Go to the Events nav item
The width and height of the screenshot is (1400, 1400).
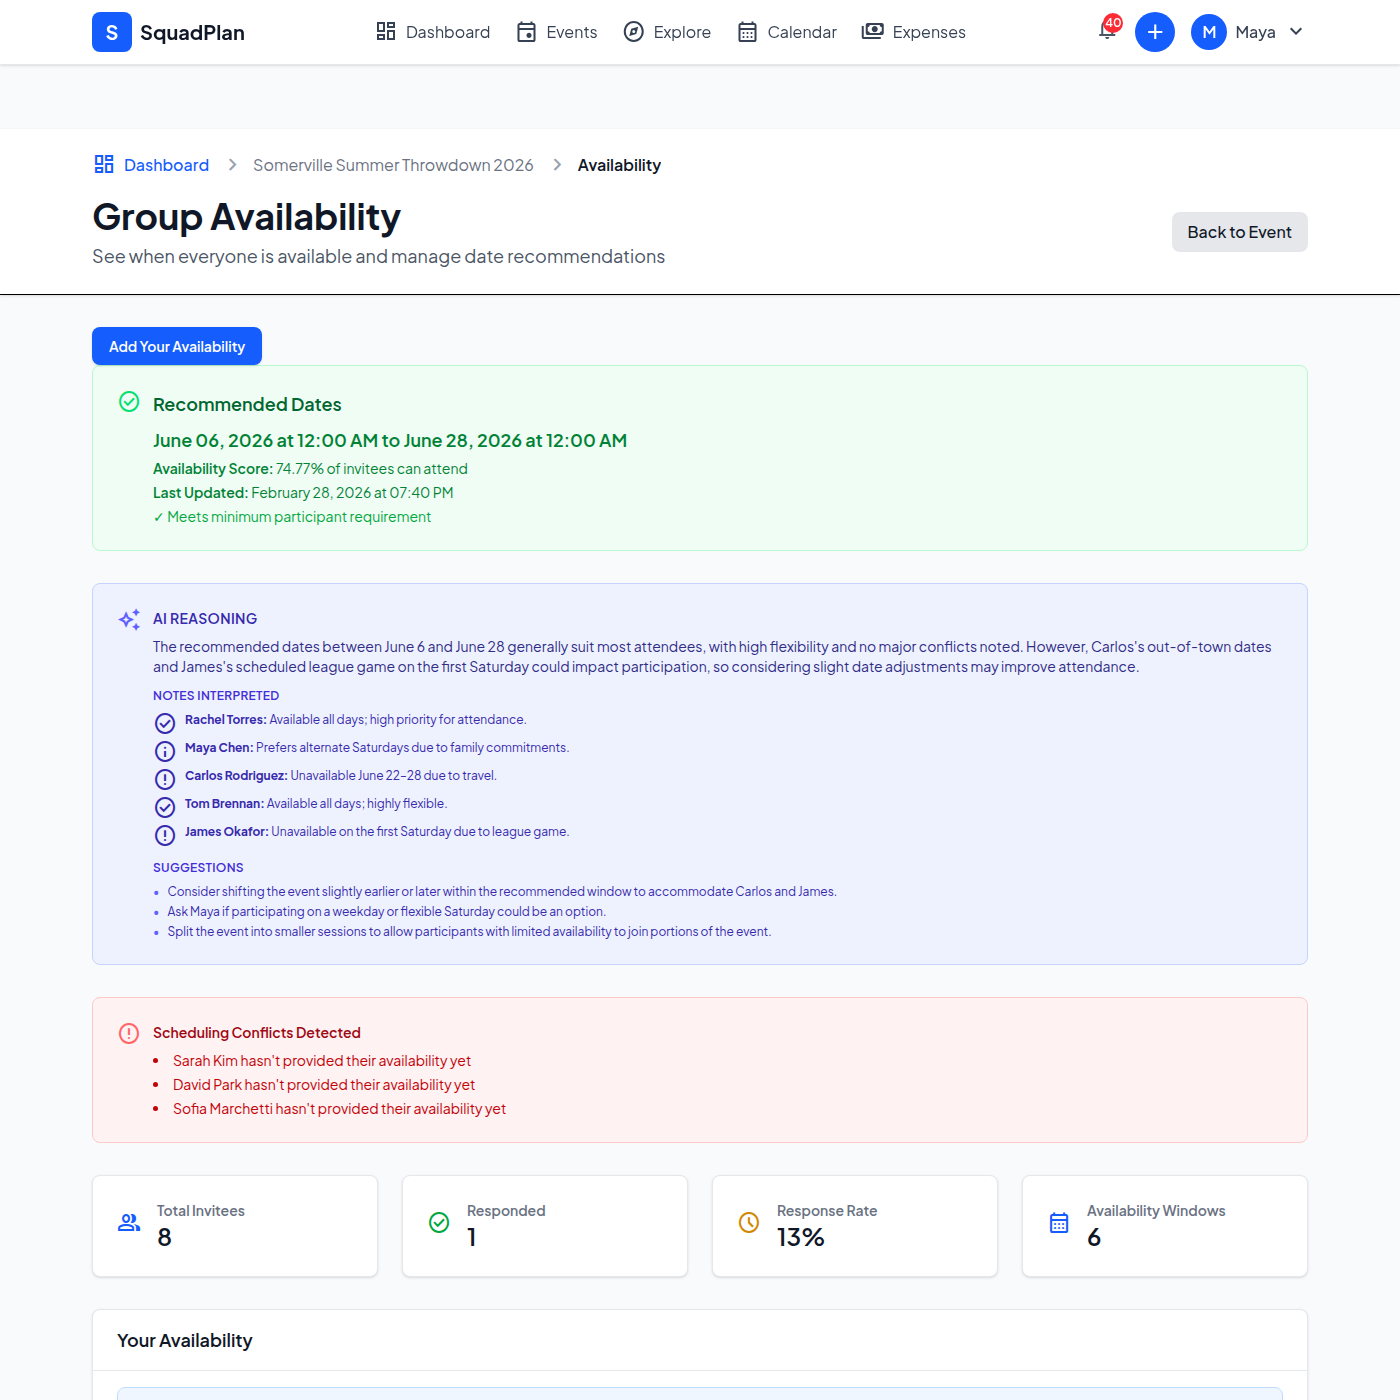pyautogui.click(x=557, y=32)
